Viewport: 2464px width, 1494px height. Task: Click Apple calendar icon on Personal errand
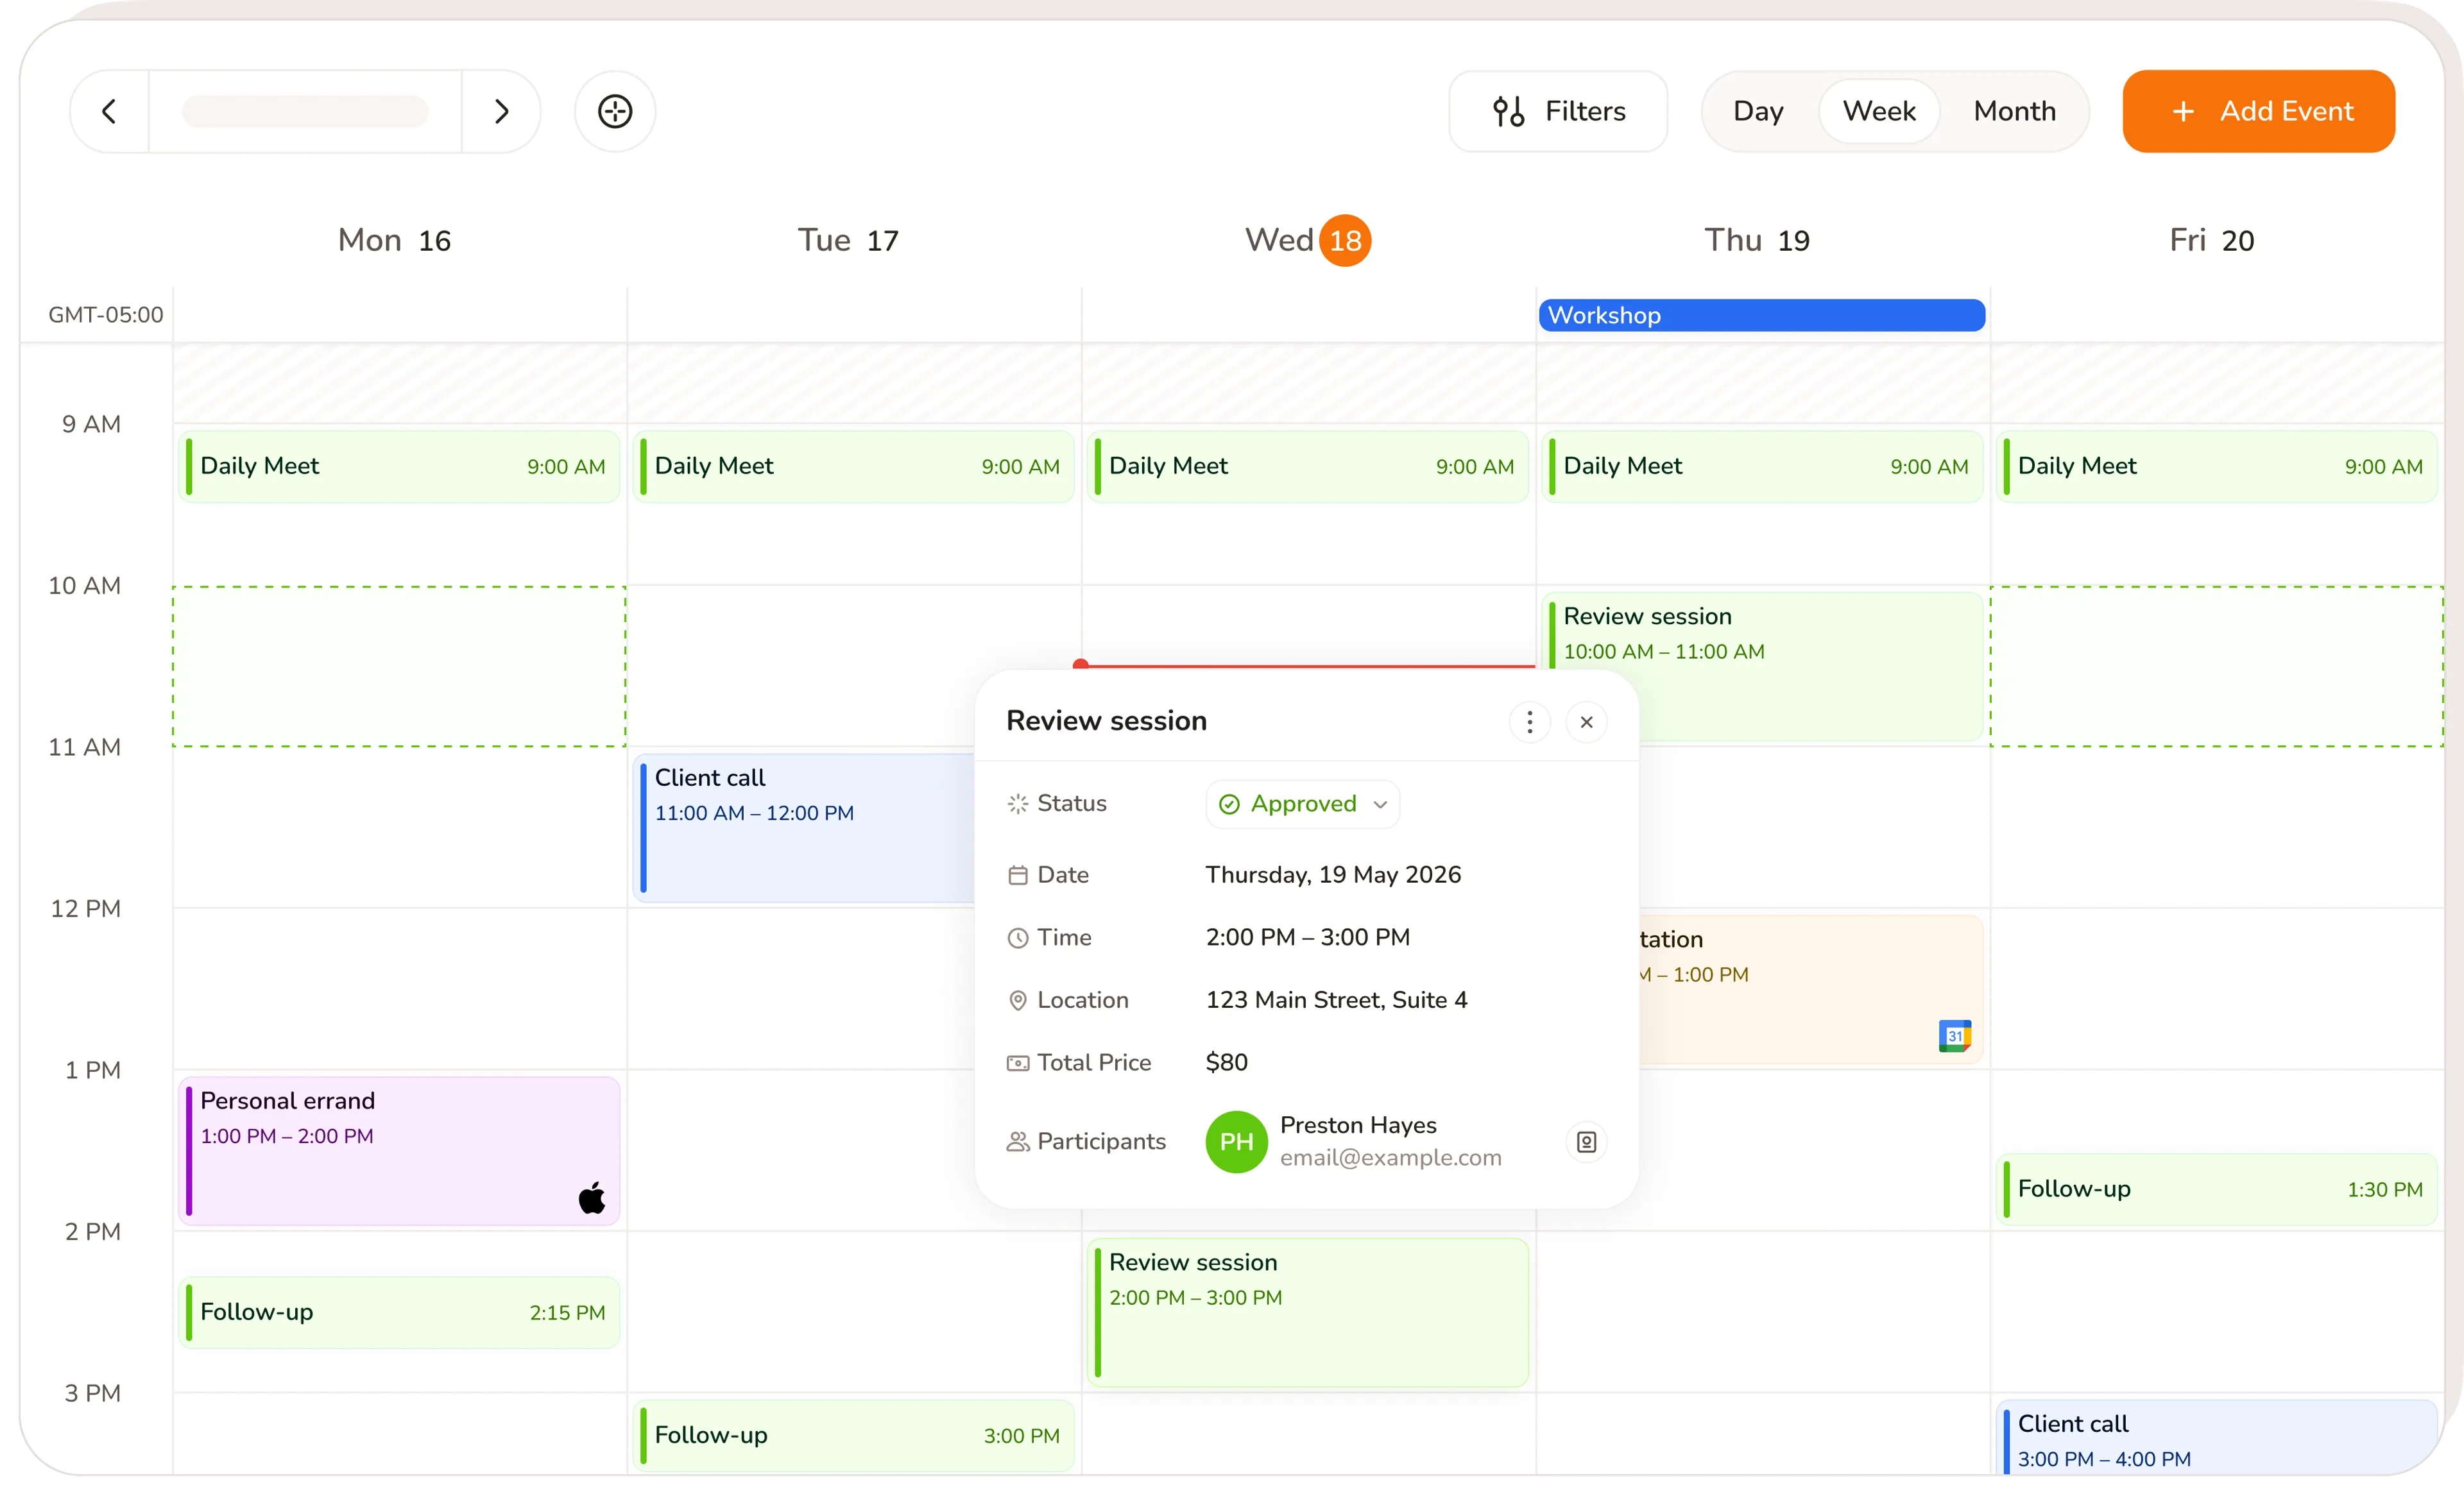pos(592,1197)
